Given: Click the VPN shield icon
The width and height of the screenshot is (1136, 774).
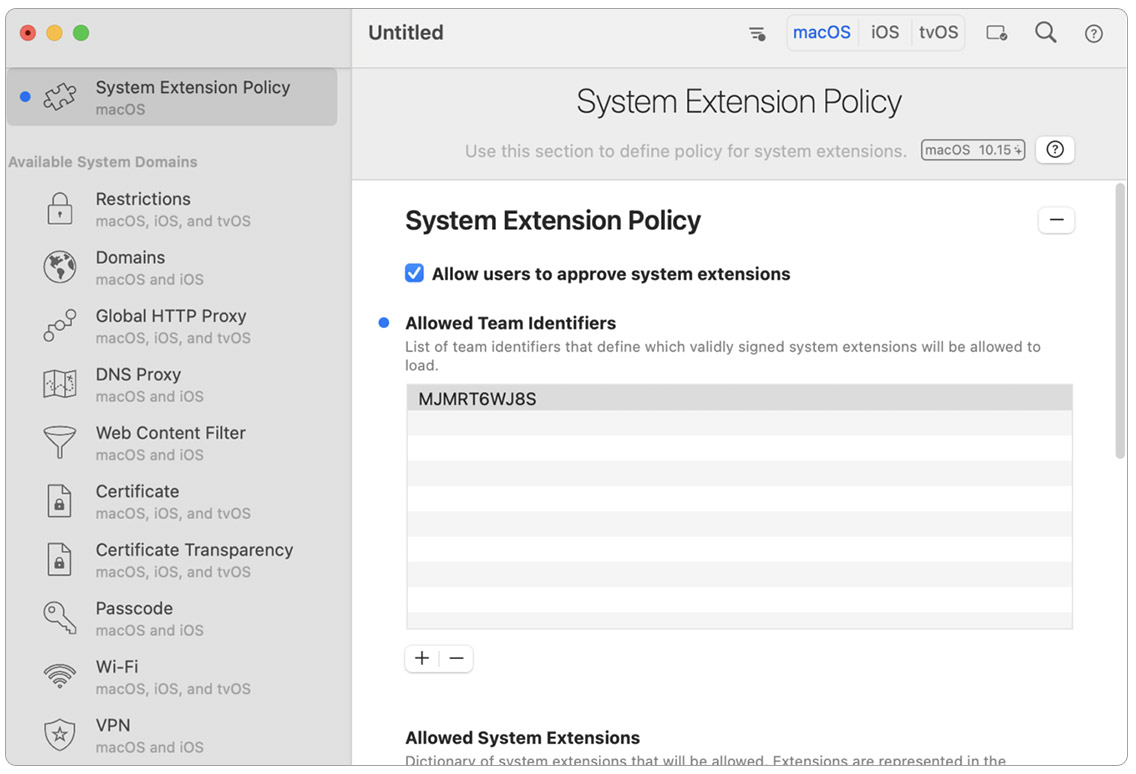Looking at the screenshot, I should [x=60, y=735].
